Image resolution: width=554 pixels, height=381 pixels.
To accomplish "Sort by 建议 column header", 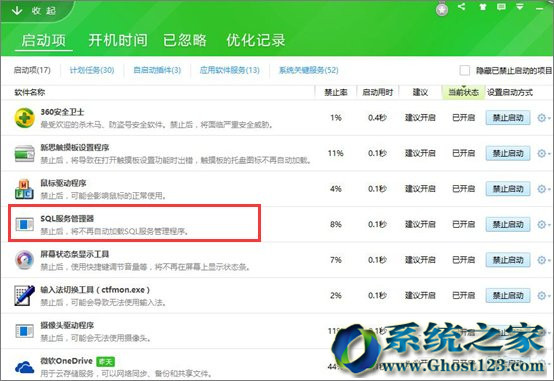I will click(420, 92).
